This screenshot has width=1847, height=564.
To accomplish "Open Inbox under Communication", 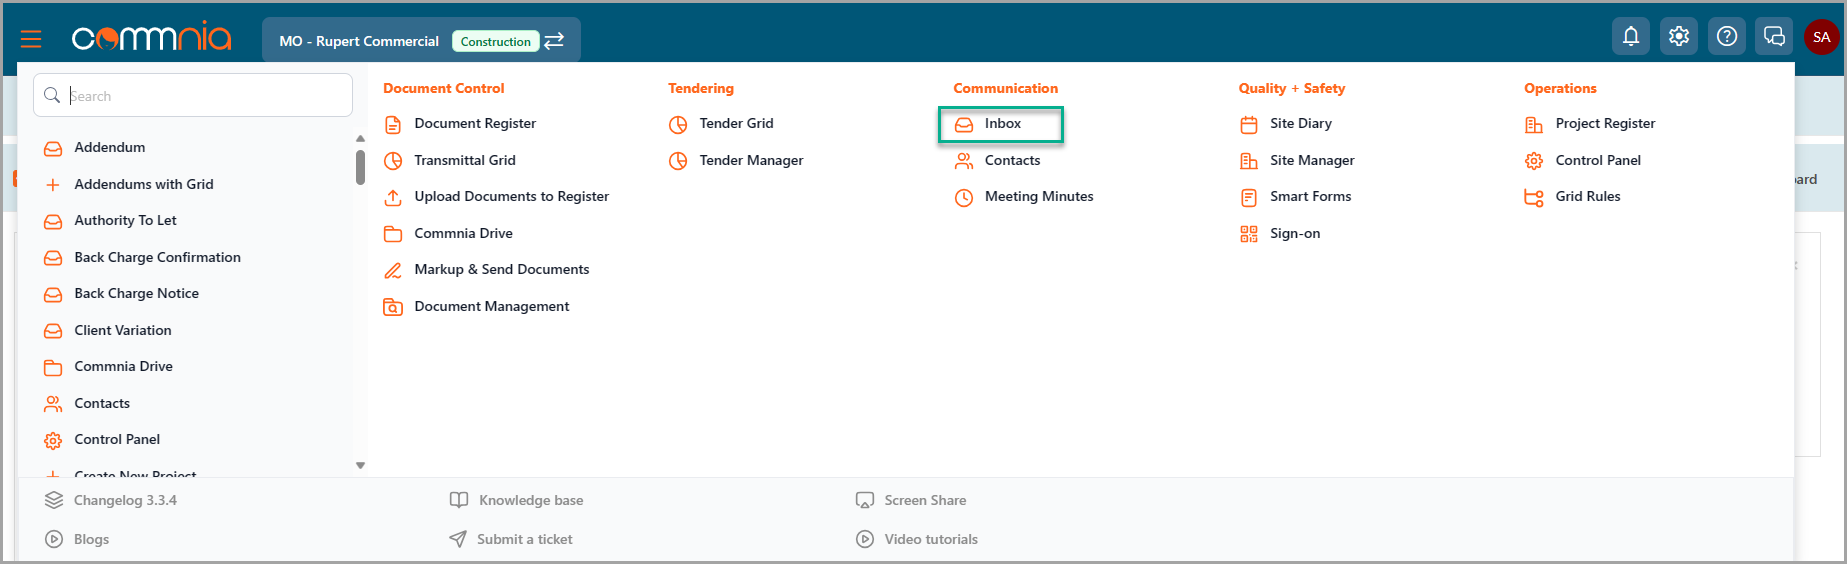I will tap(1001, 124).
